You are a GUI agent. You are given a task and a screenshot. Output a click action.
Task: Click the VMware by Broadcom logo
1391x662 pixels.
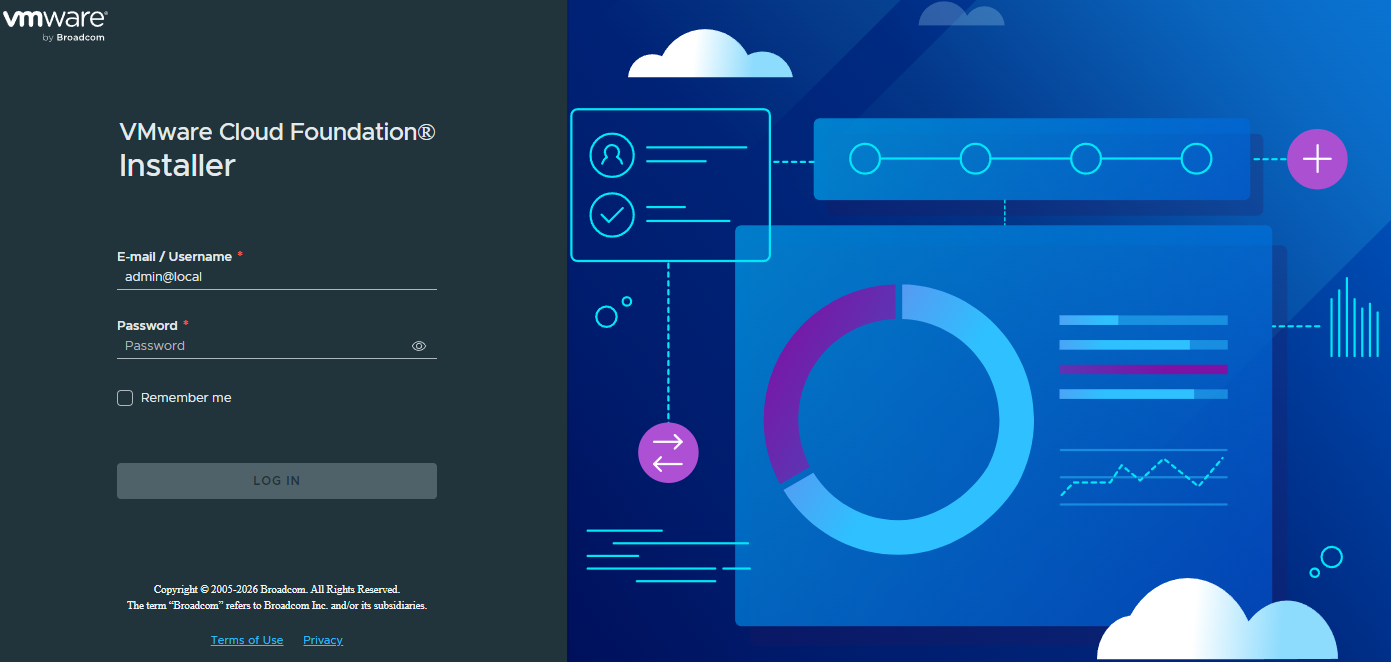[x=54, y=26]
